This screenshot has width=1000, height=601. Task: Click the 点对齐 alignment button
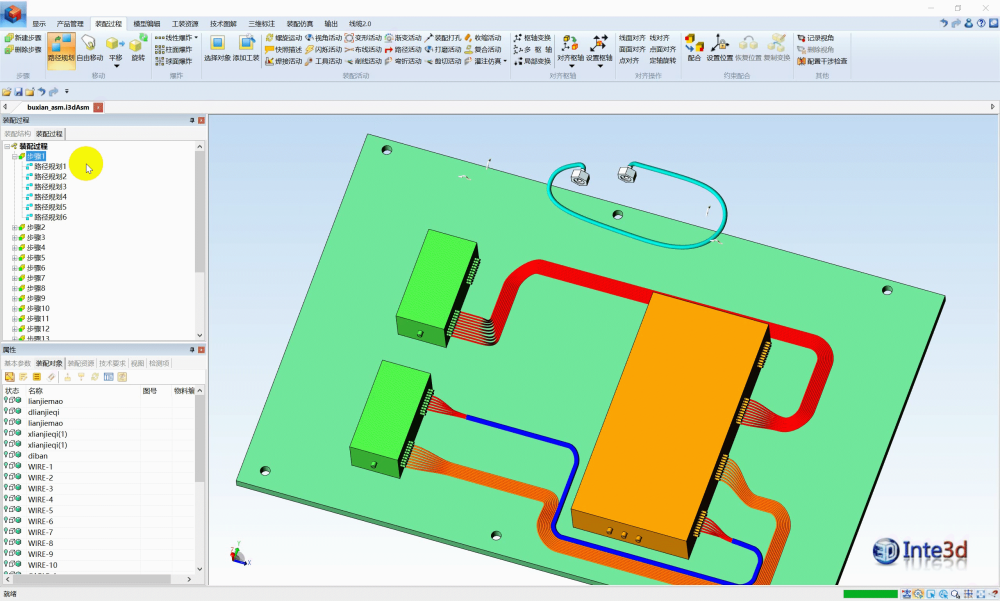(x=629, y=61)
